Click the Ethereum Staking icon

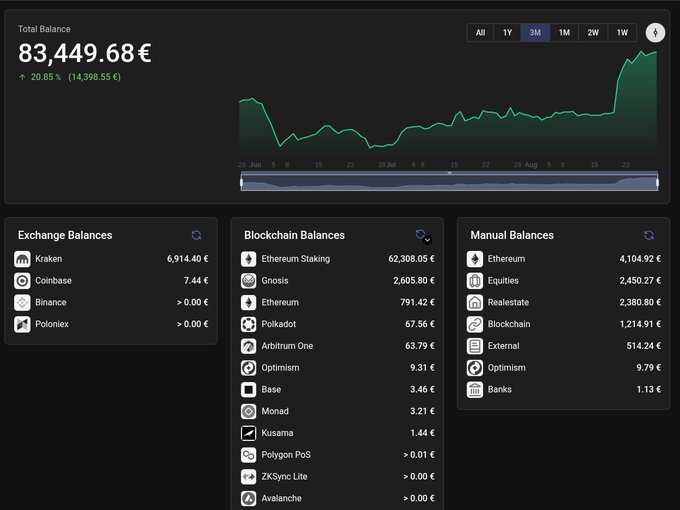pos(248,259)
